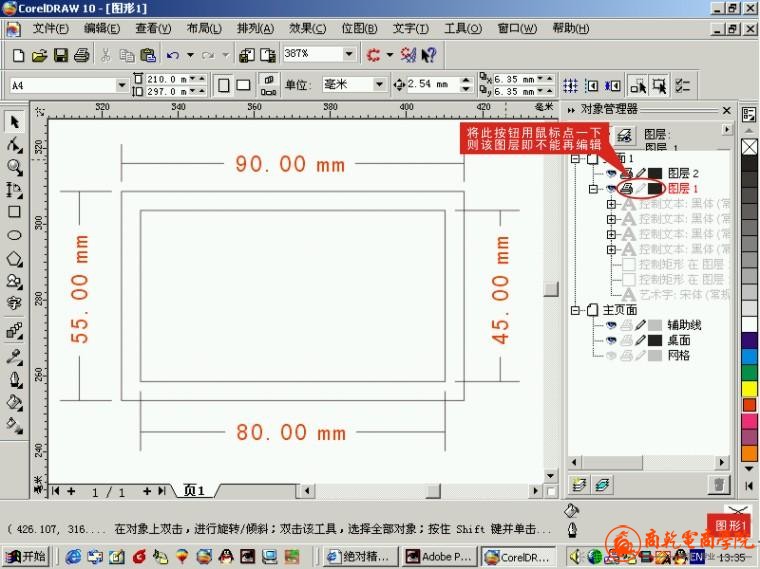Open the 排列(A) menu

point(255,29)
